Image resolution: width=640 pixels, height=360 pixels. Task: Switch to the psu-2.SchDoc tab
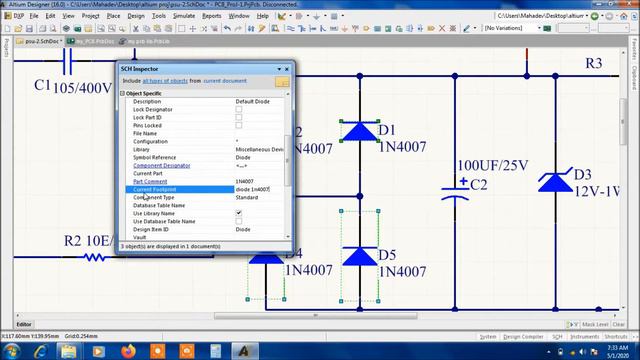pyautogui.click(x=40, y=41)
